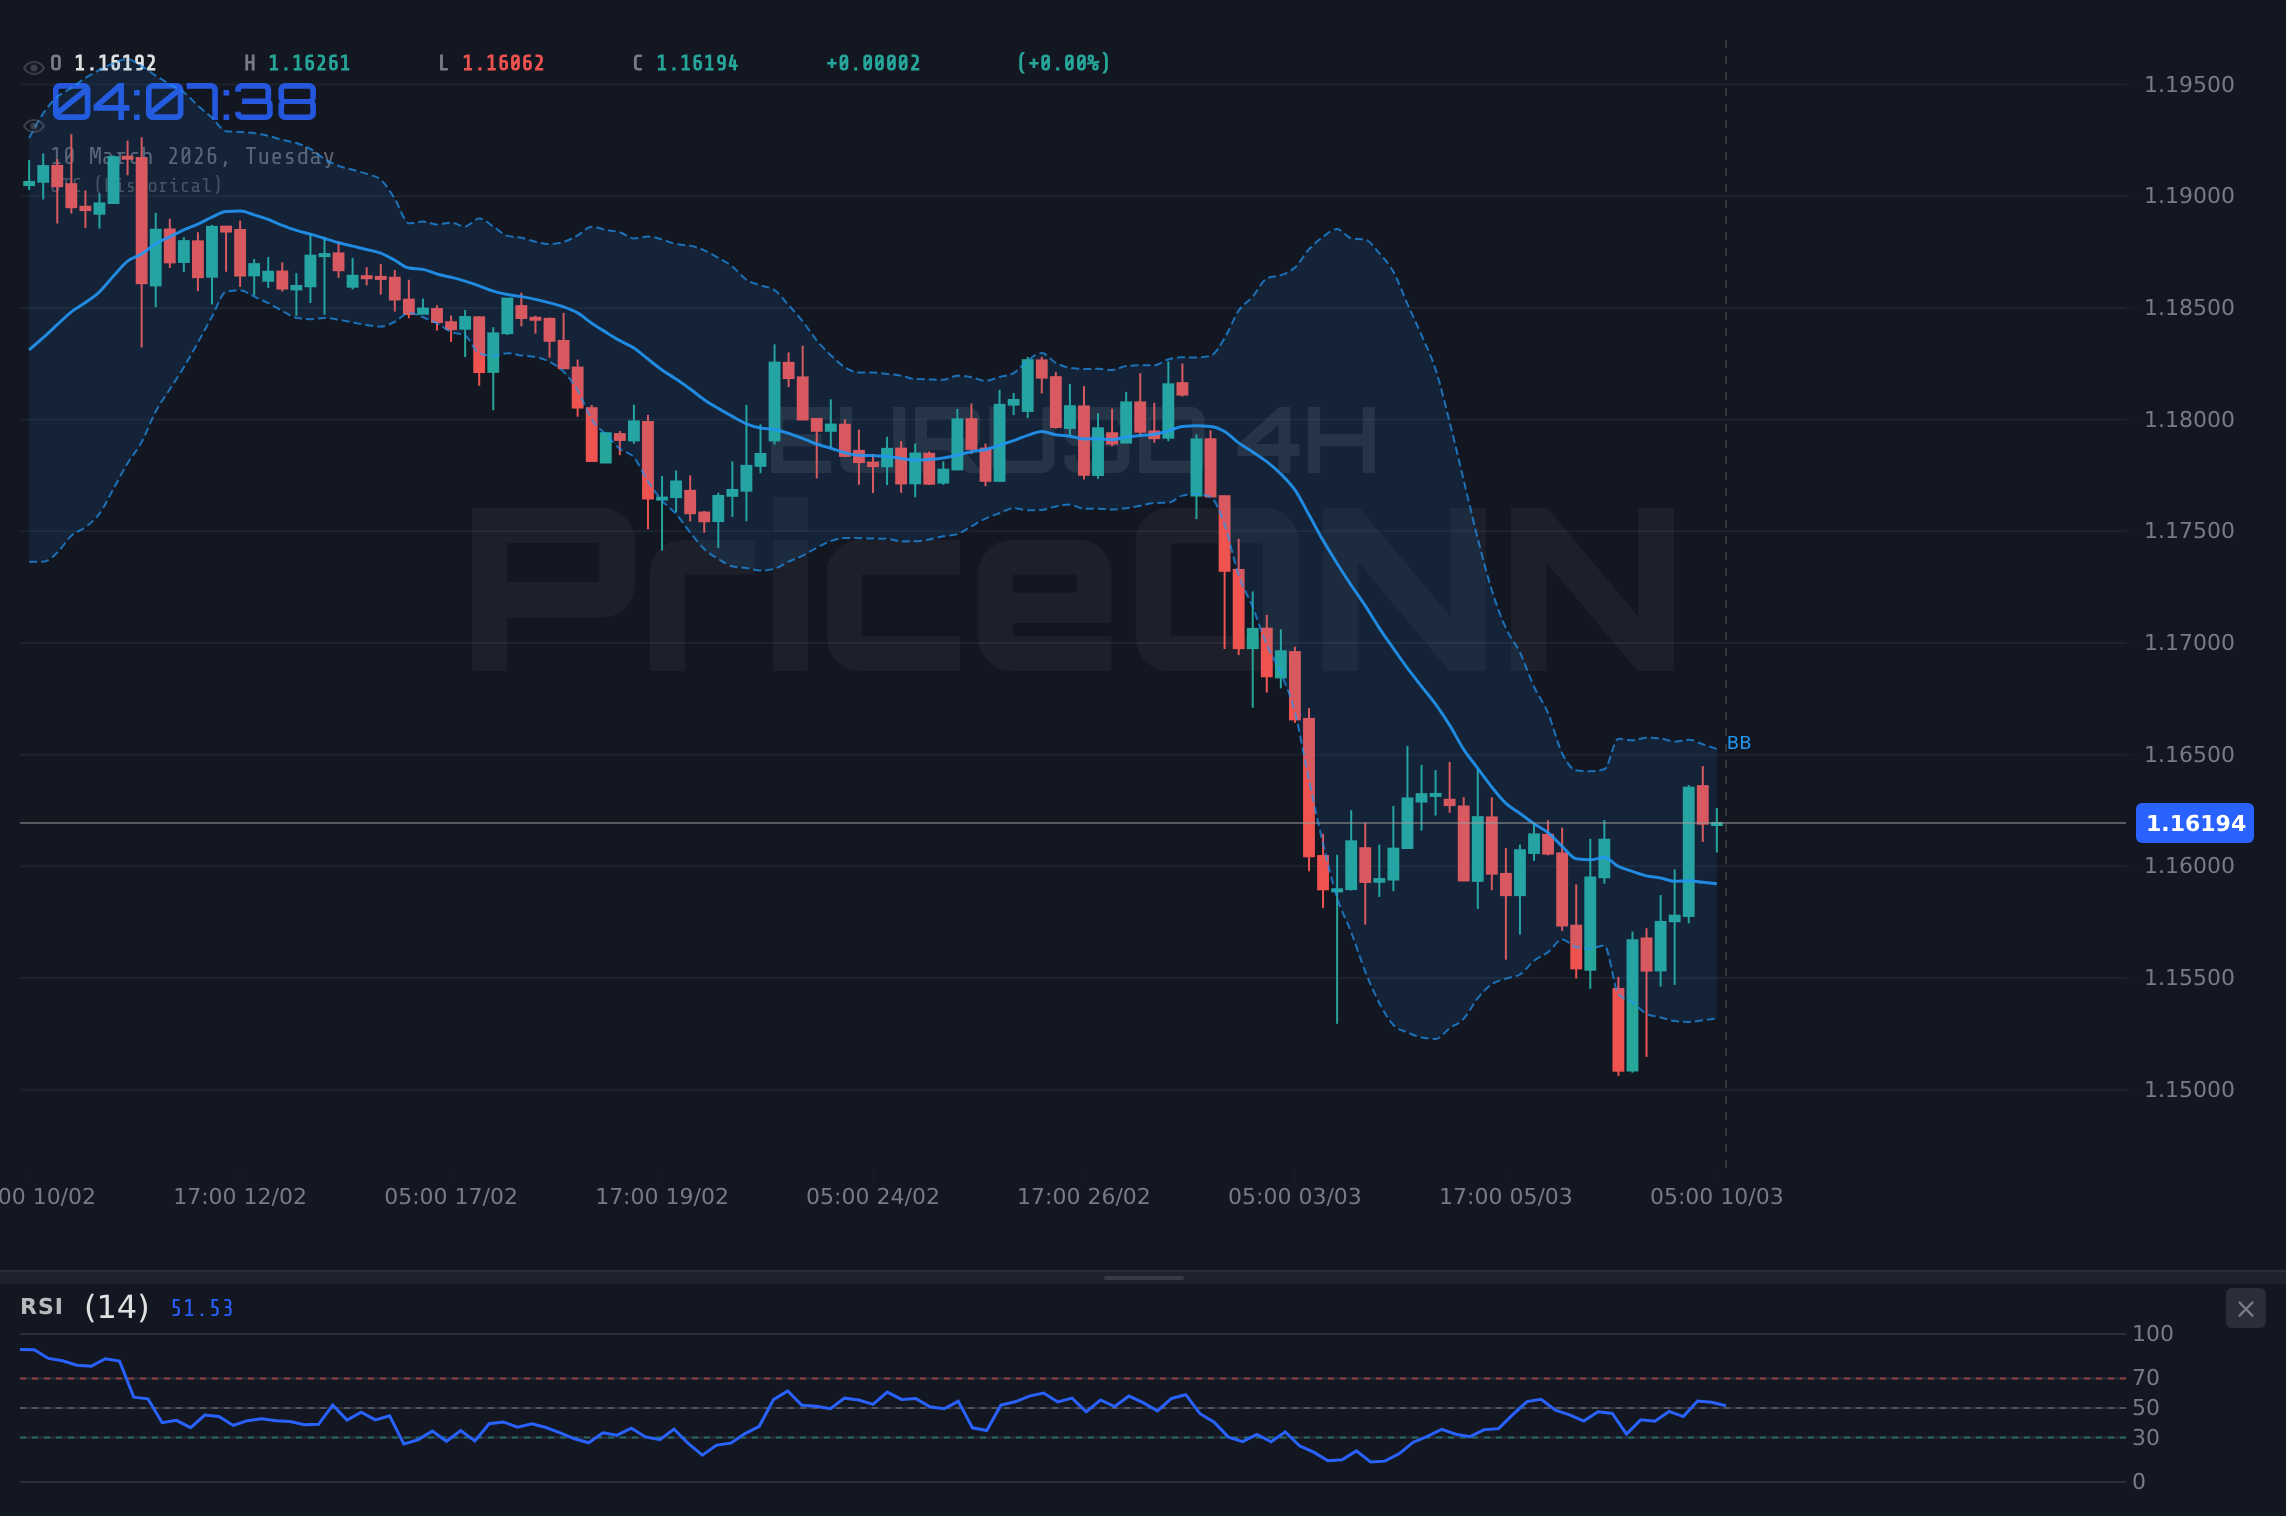Click the 1.18500 price axis label
The image size is (2286, 1516).
(x=2189, y=308)
